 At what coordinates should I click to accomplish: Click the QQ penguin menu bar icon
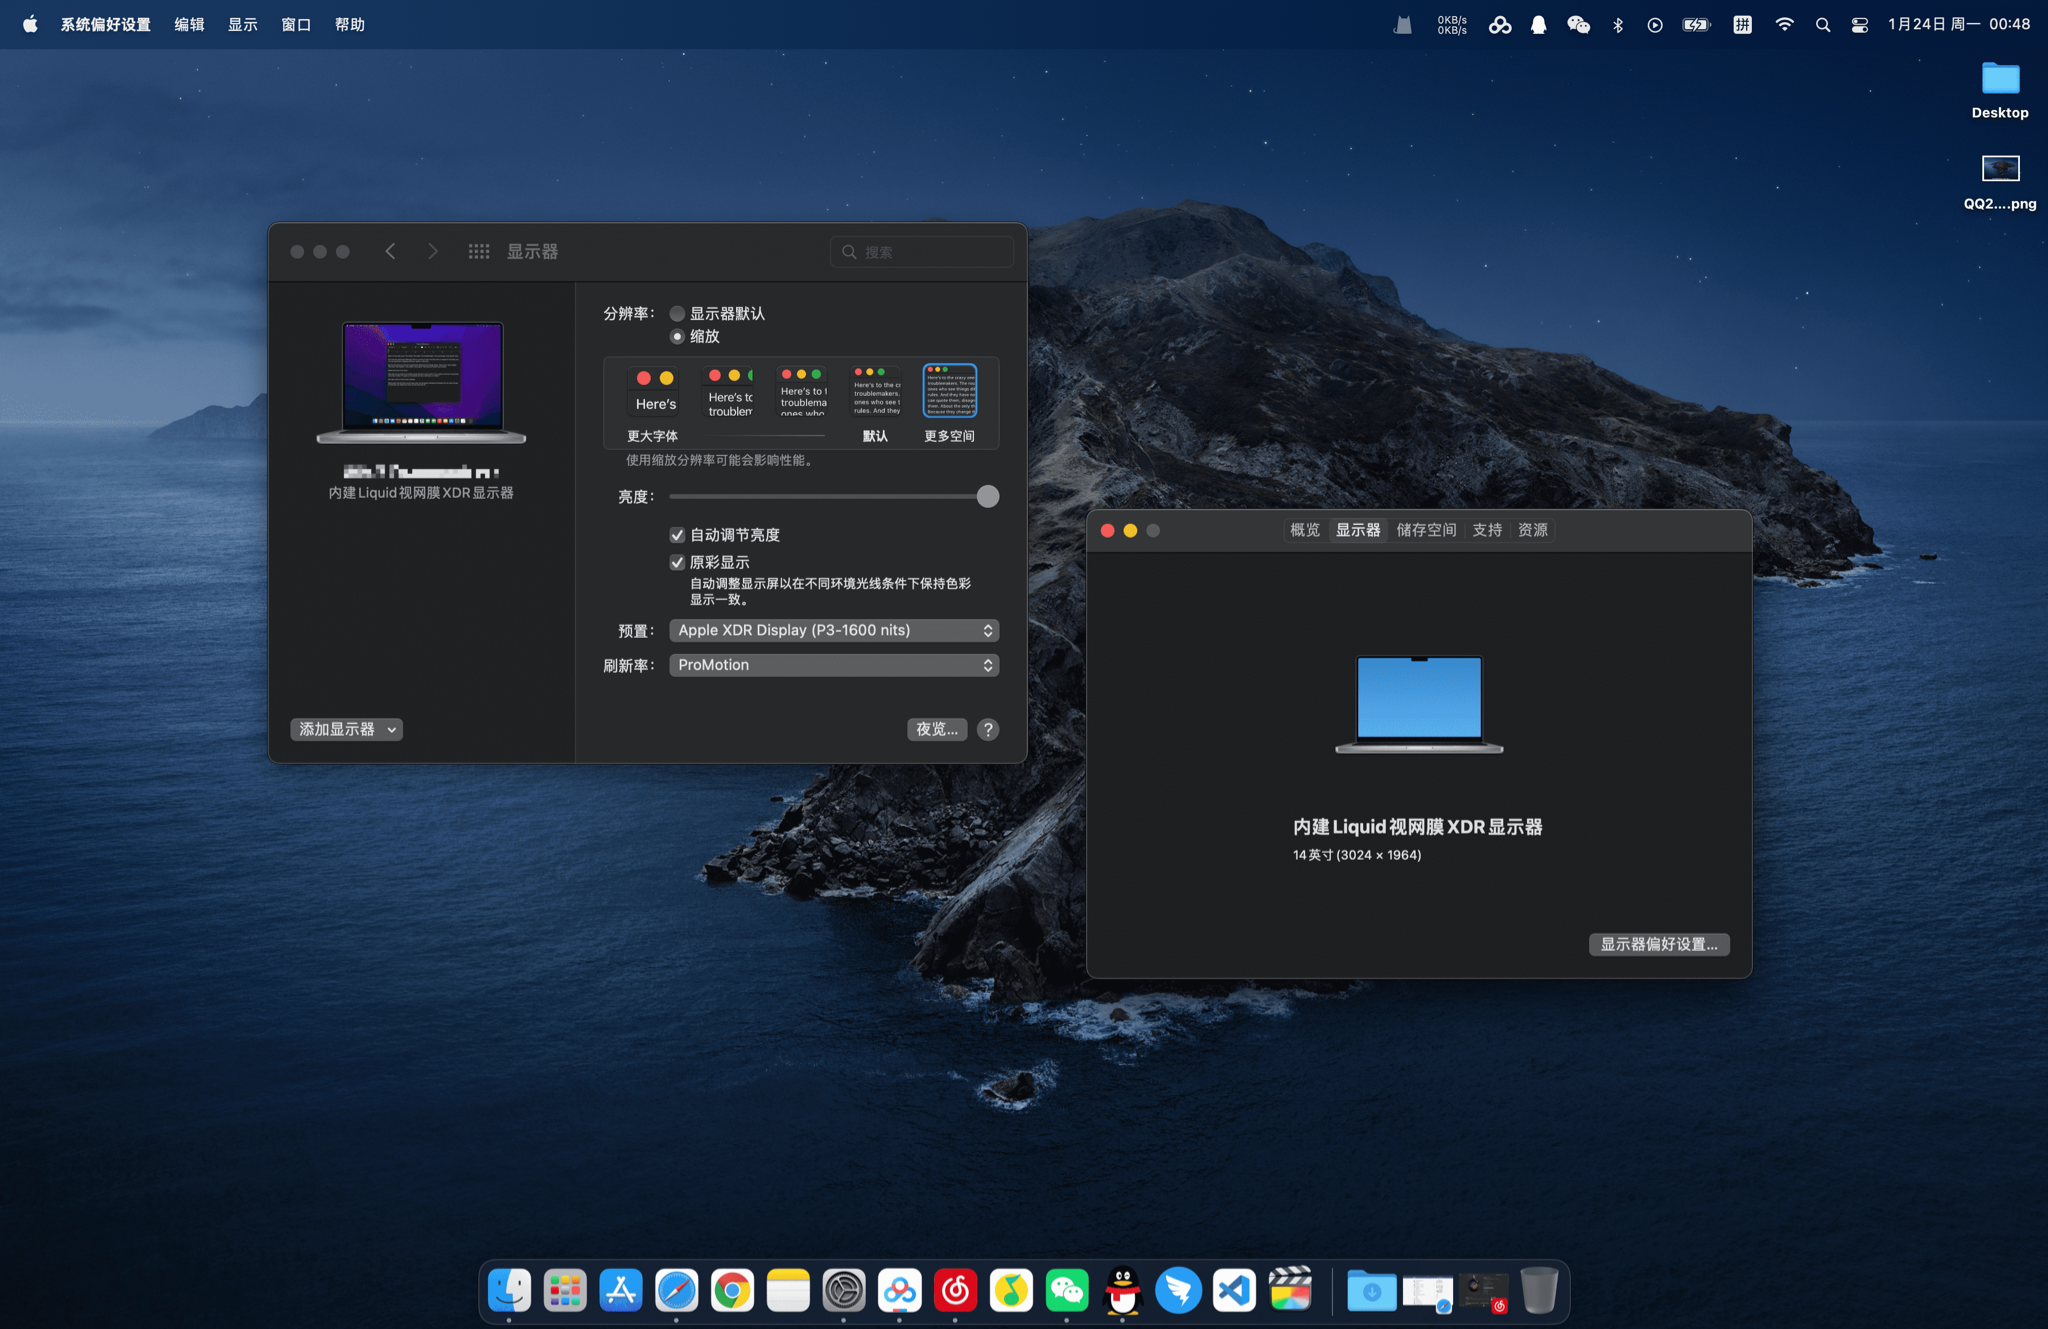(1538, 25)
